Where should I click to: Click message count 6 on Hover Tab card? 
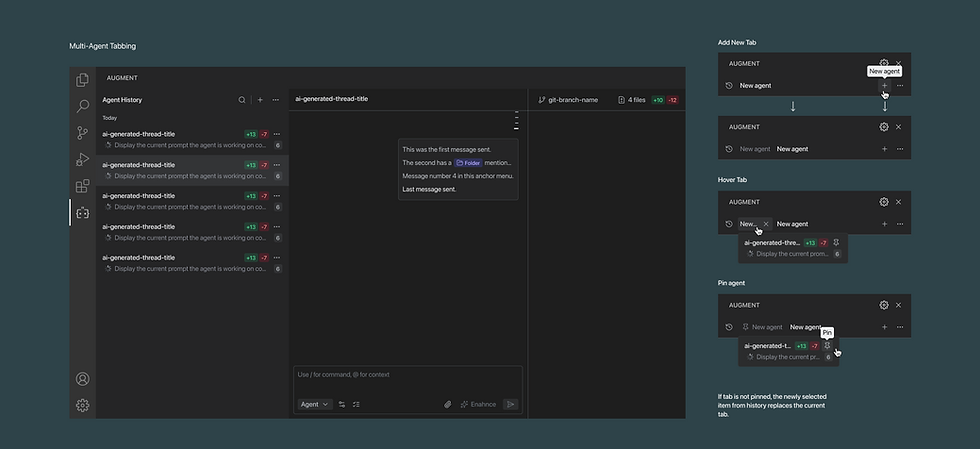(x=837, y=254)
